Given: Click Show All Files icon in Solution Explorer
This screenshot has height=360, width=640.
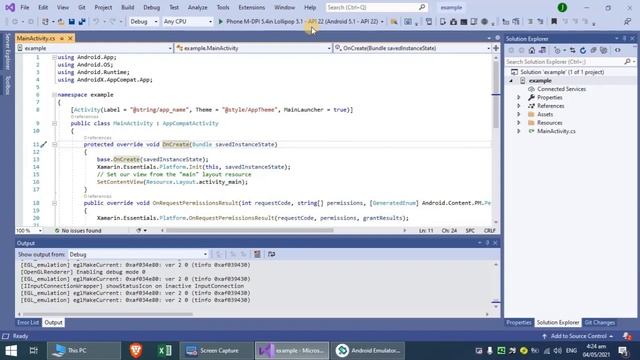Looking at the screenshot, I should pyautogui.click(x=604, y=51).
